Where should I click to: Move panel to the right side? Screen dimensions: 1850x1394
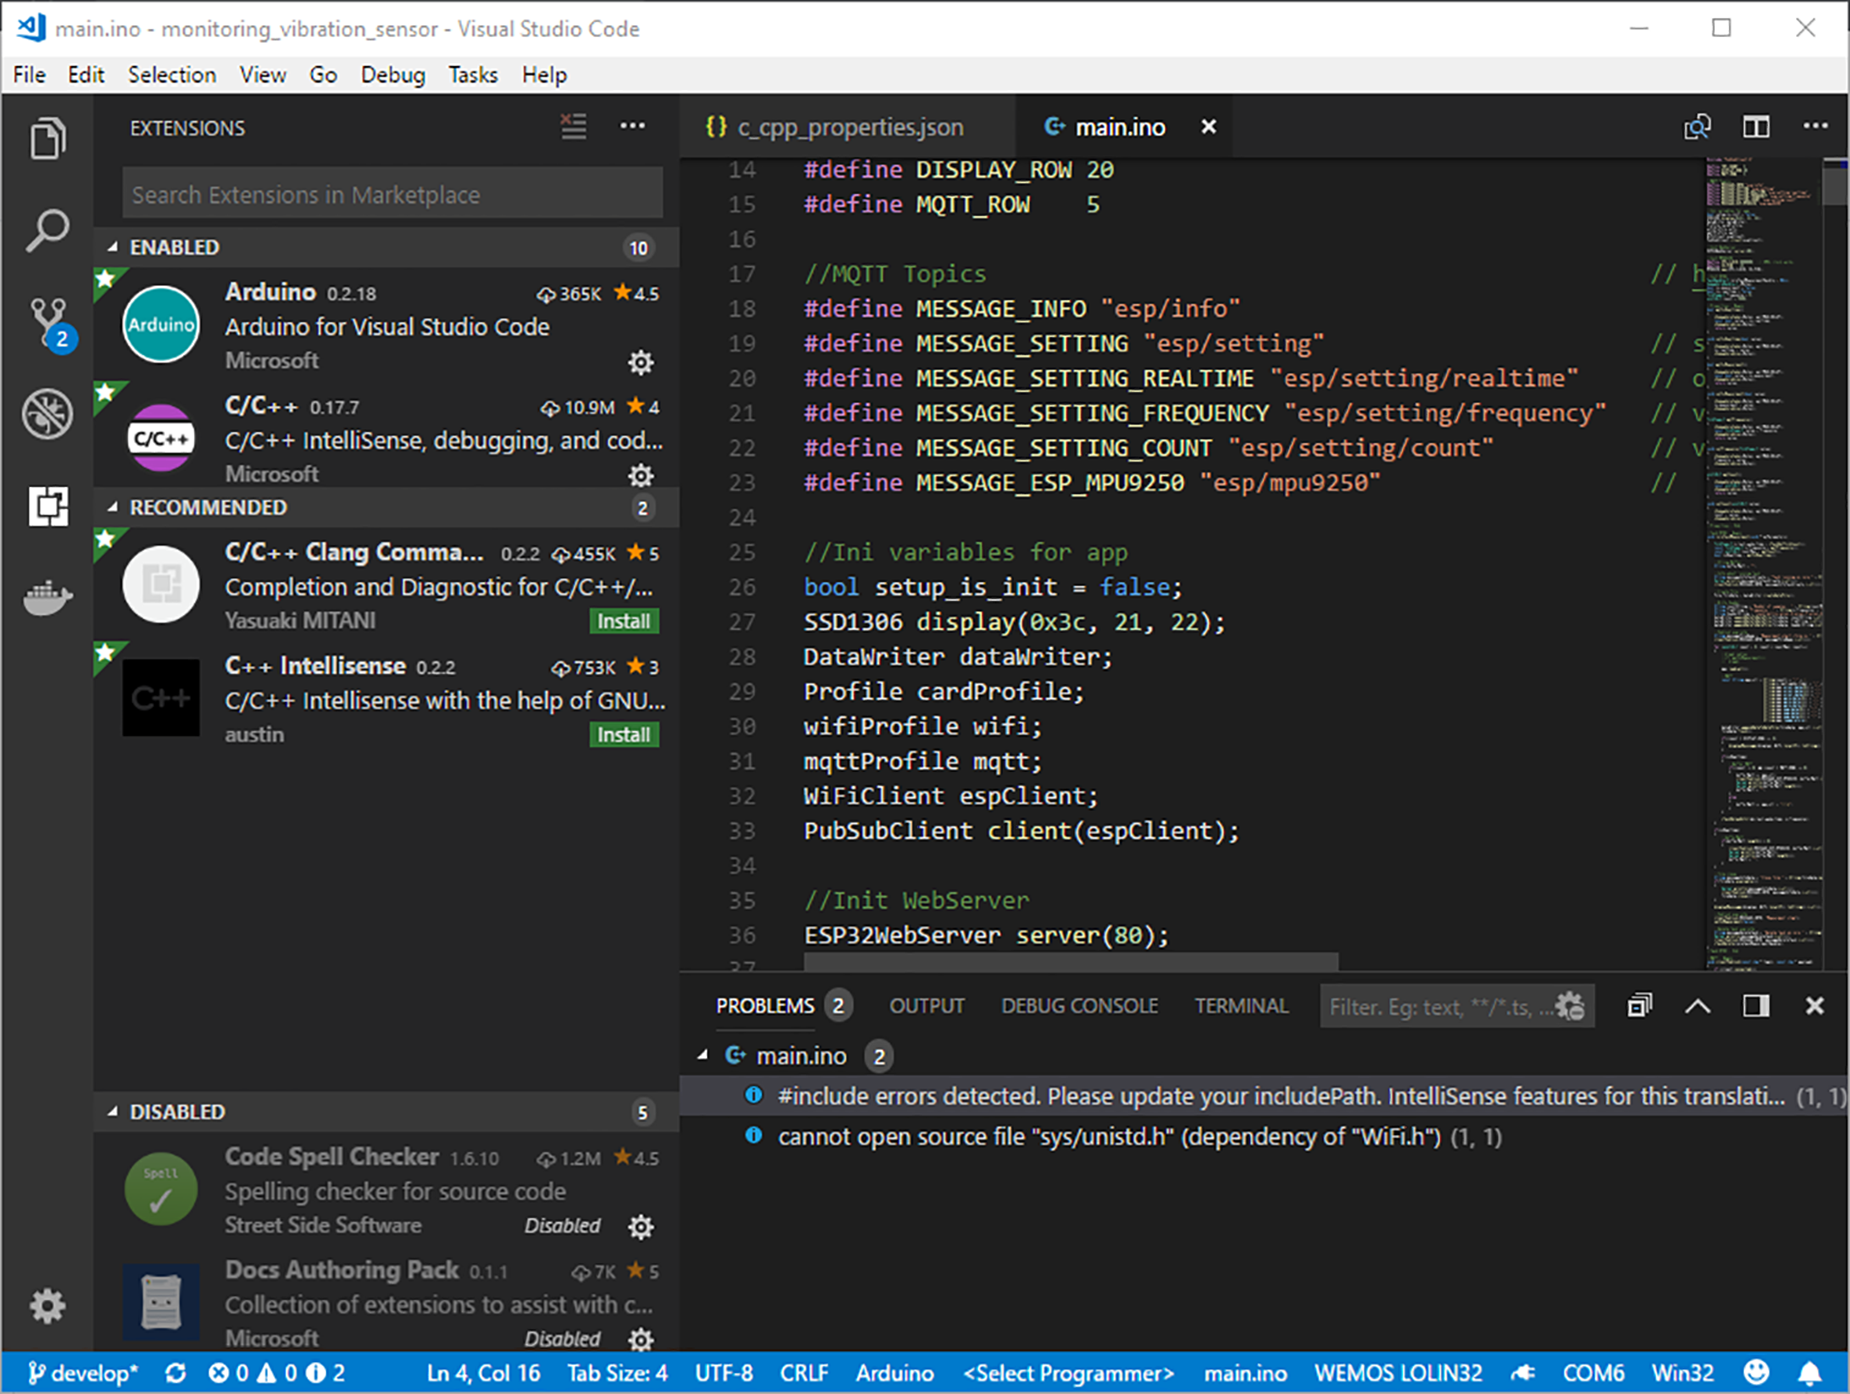pos(1756,1006)
